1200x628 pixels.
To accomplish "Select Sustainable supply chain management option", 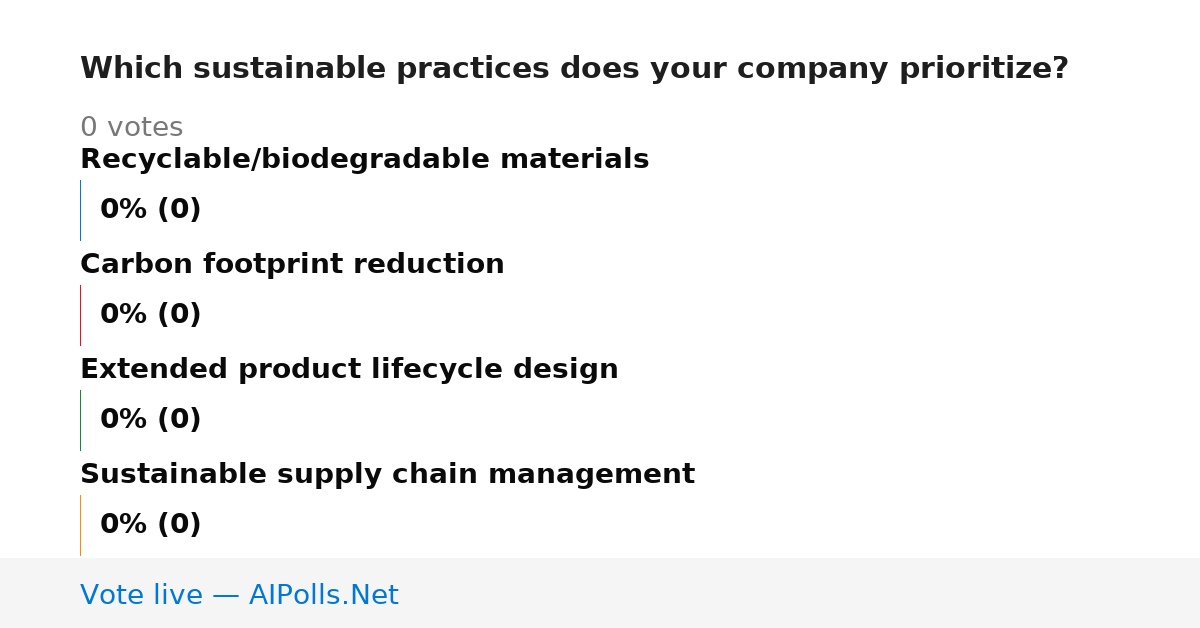I will [x=387, y=475].
